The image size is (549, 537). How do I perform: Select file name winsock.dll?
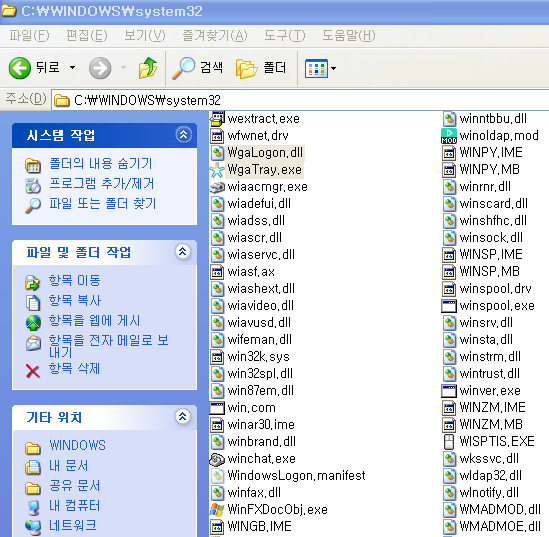point(491,238)
